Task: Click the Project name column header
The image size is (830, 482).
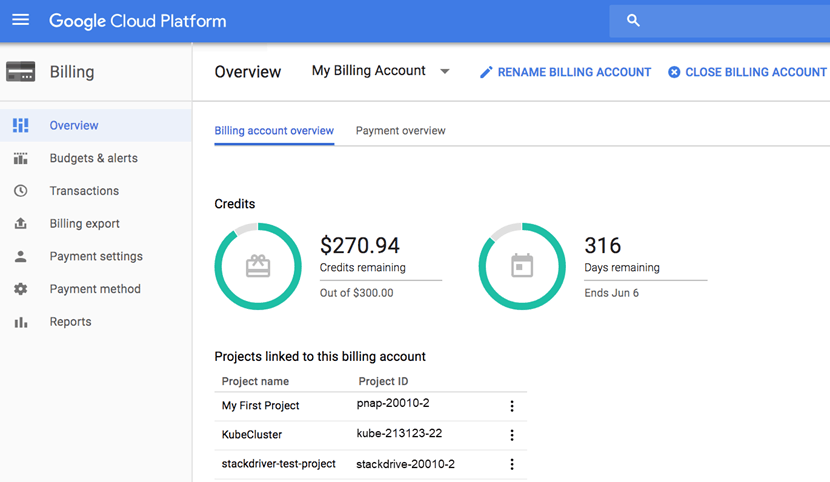Action: (x=255, y=381)
